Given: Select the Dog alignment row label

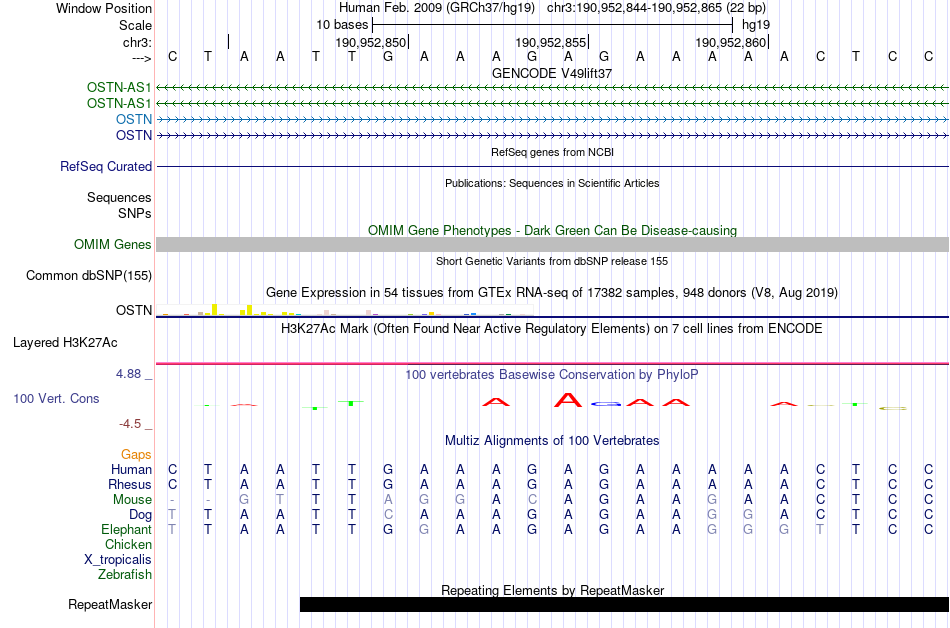Looking at the screenshot, I should [140, 515].
